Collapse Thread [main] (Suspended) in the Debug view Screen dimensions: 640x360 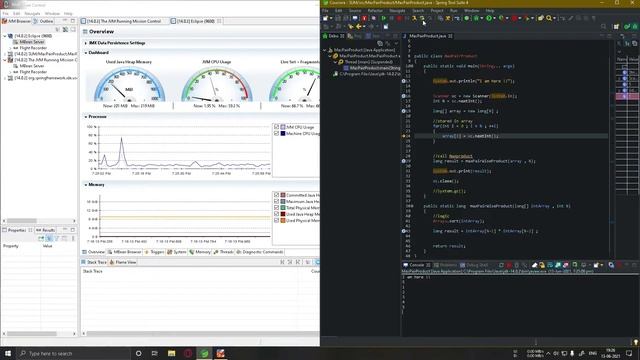[335, 62]
